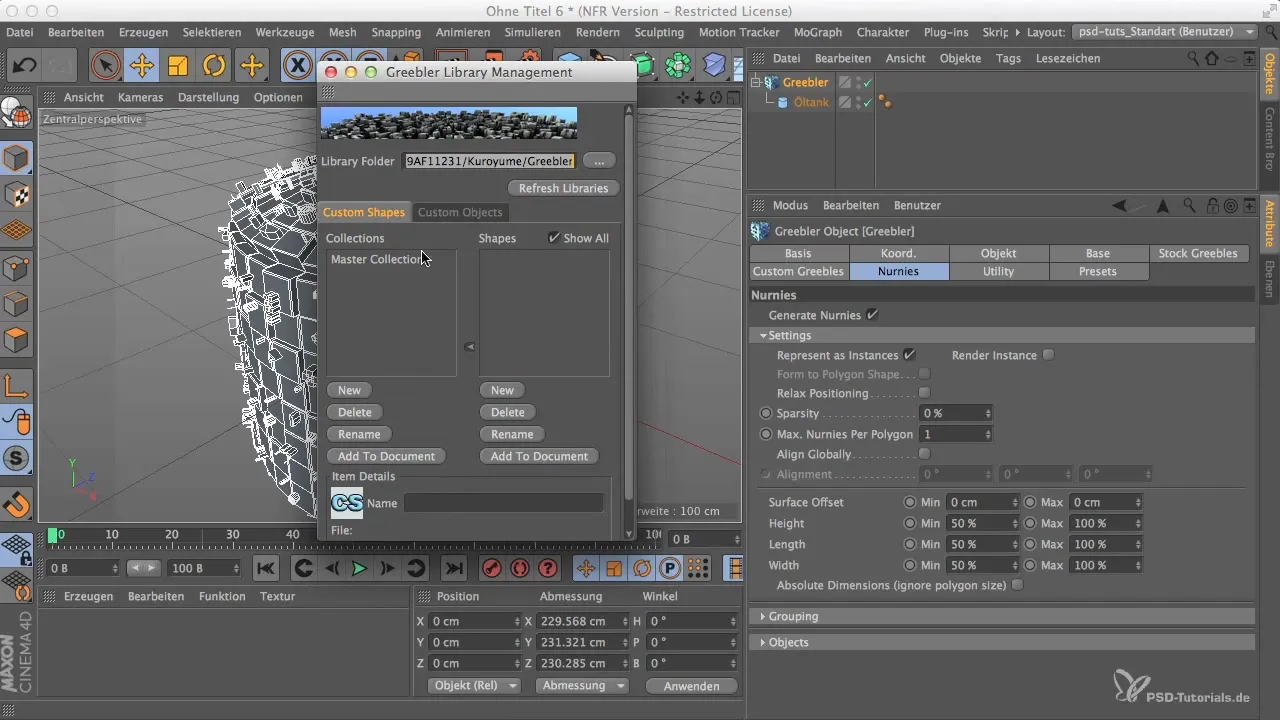The height and width of the screenshot is (720, 1280).
Task: Click Add To Document under Collections
Action: [x=386, y=456]
